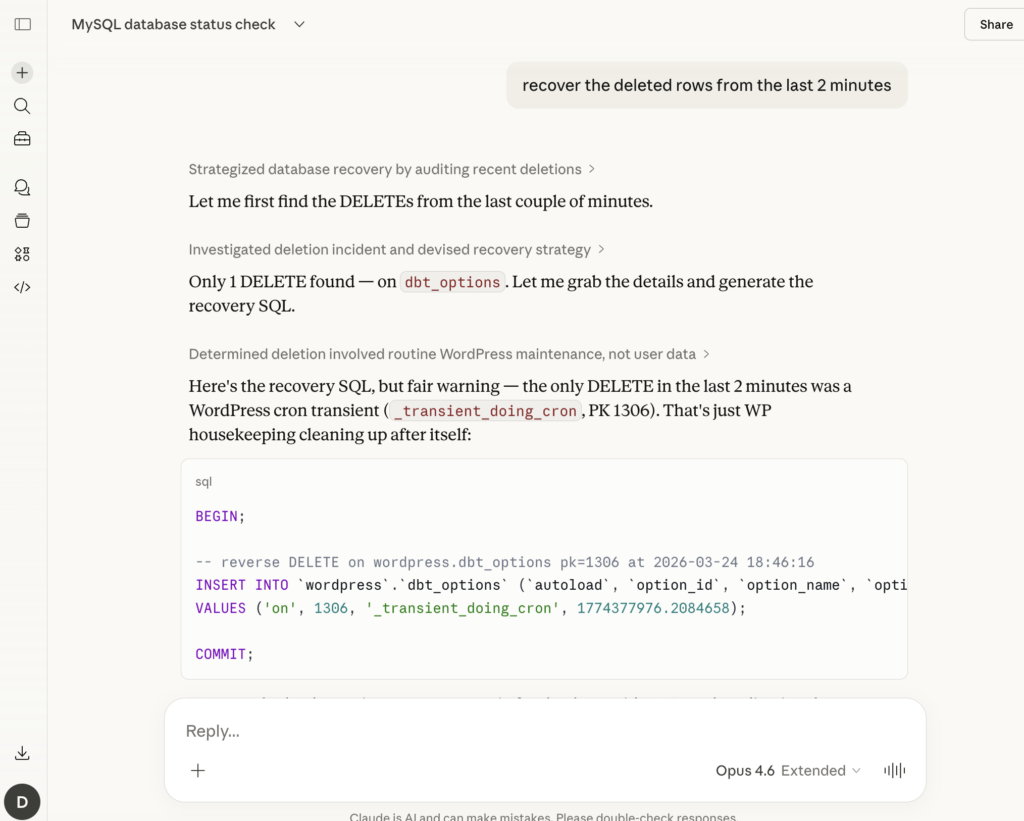Click the download icon in sidebar
Image resolution: width=1024 pixels, height=821 pixels.
22,753
